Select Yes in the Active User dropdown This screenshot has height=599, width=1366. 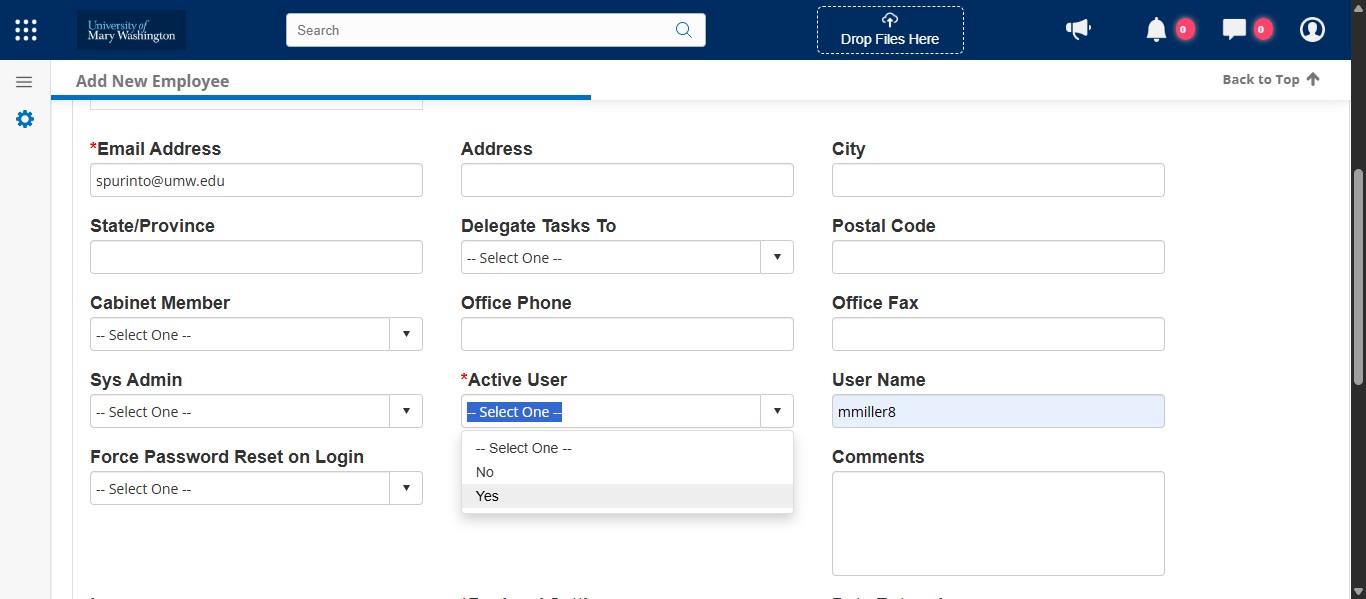click(x=487, y=495)
